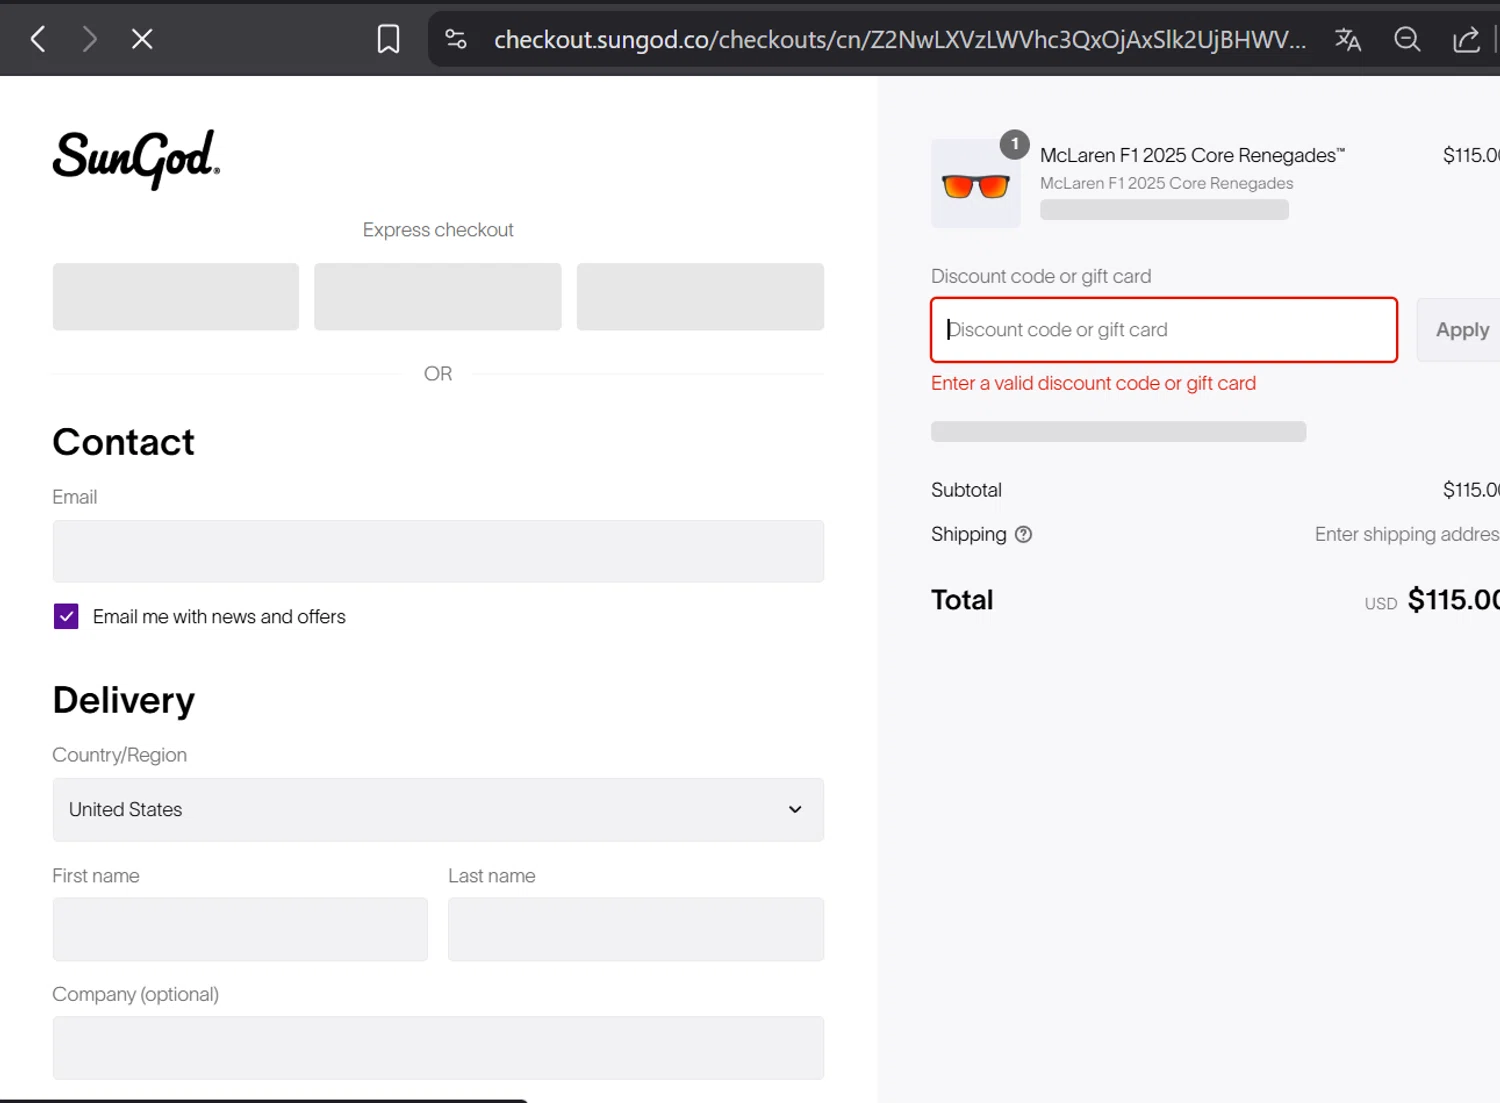The width and height of the screenshot is (1500, 1103).
Task: Expand the Country/Region dropdown
Action: 438,809
